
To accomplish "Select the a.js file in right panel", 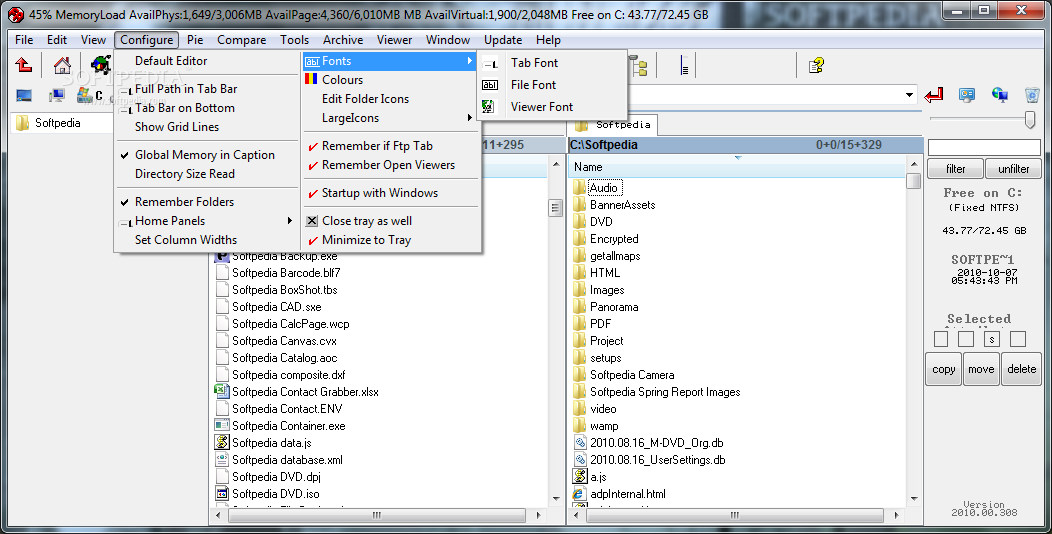I will click(598, 477).
